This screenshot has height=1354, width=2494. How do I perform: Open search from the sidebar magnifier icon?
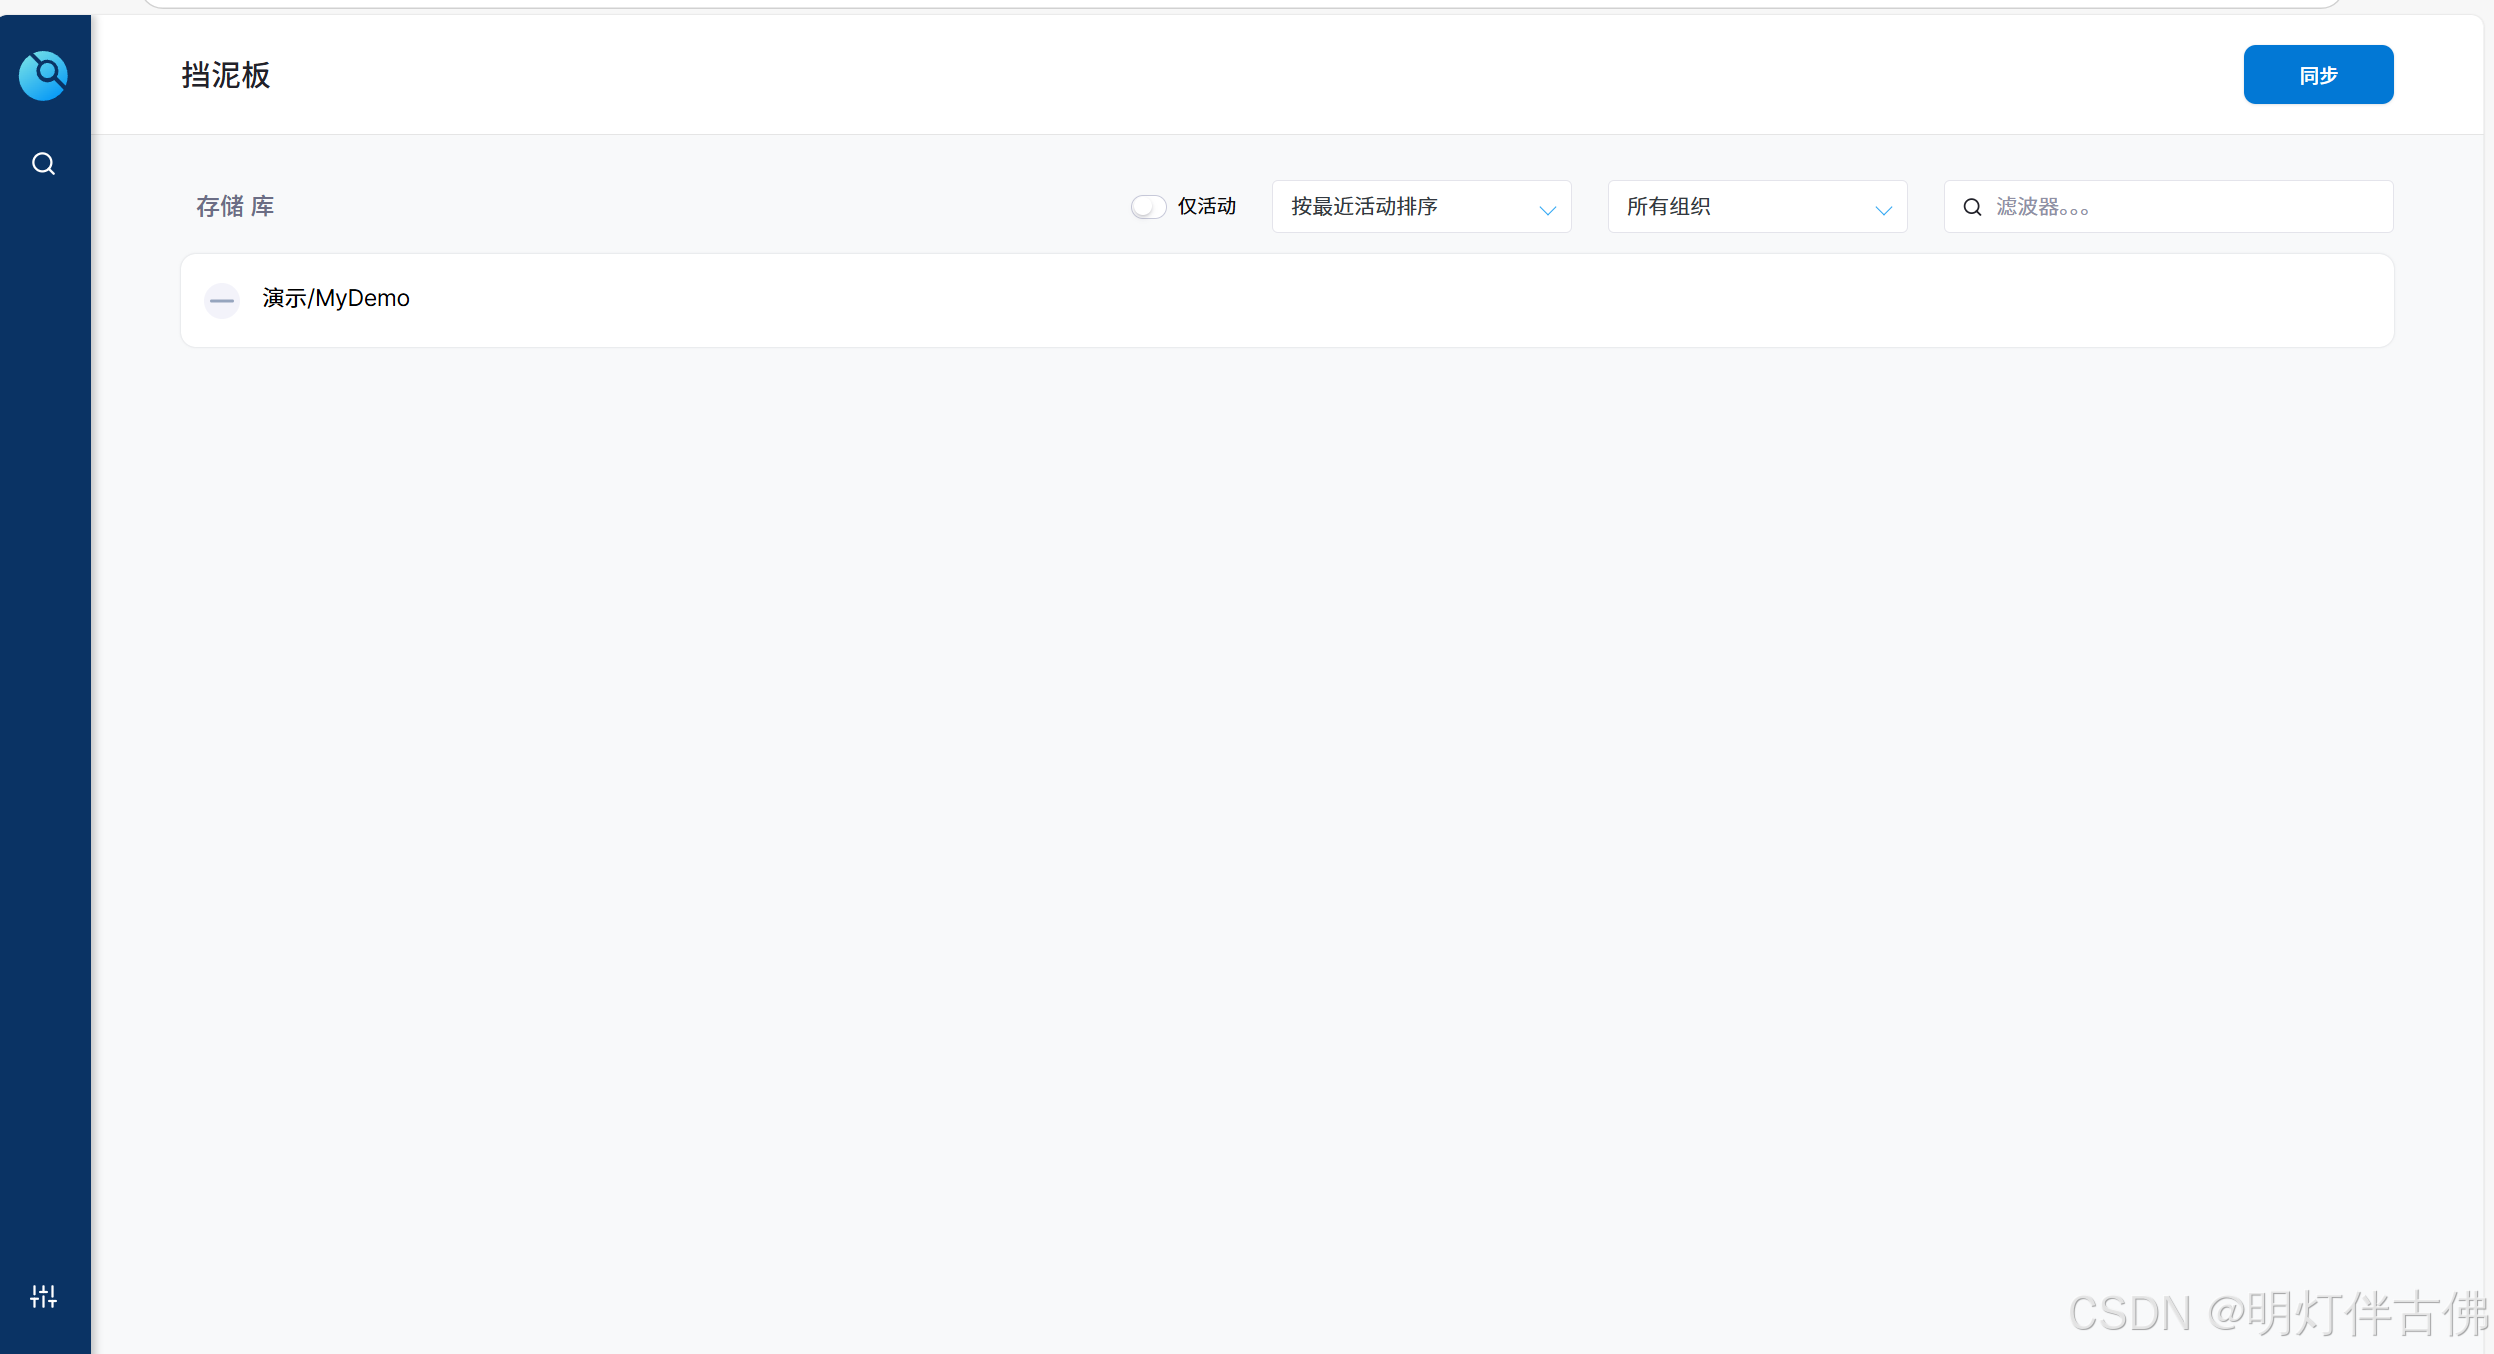click(x=43, y=163)
